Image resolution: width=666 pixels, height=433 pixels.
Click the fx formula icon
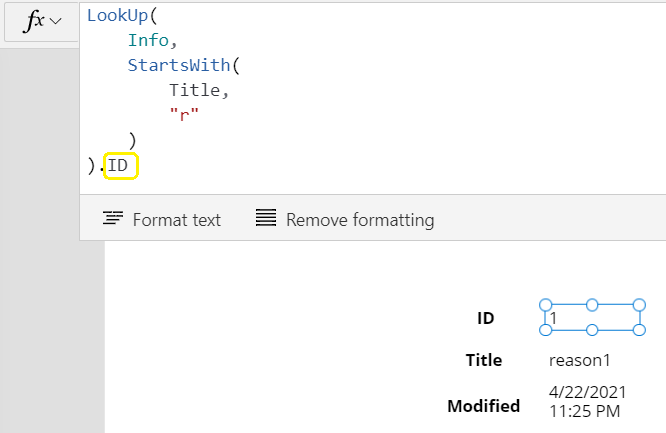(x=34, y=20)
